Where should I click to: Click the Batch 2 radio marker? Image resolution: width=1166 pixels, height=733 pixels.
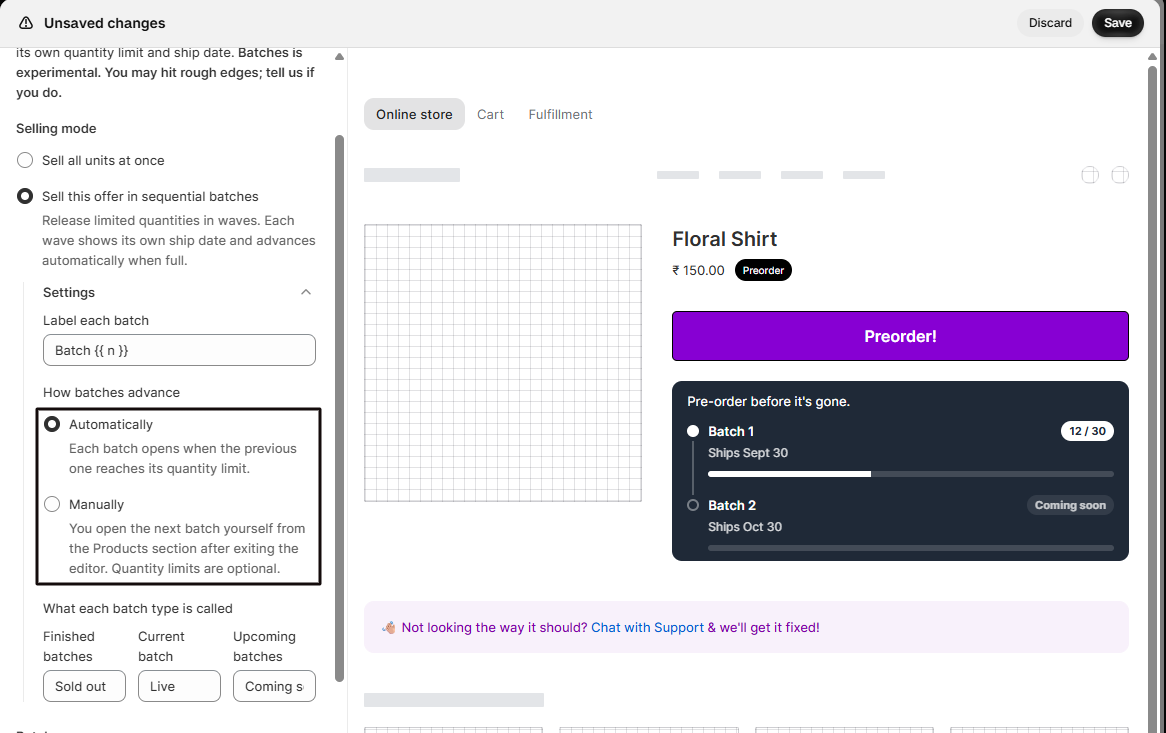click(x=693, y=506)
